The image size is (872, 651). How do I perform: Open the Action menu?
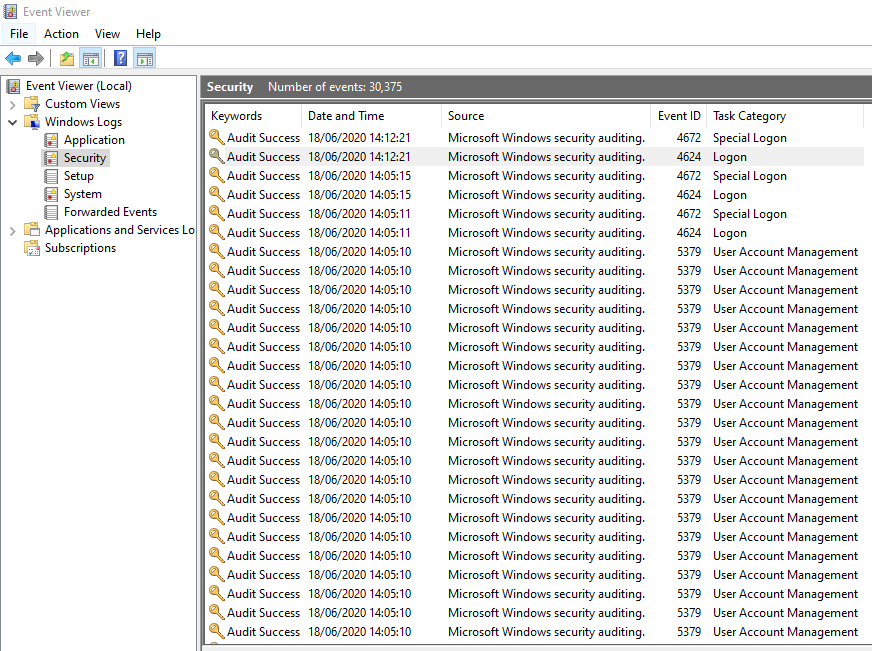61,34
